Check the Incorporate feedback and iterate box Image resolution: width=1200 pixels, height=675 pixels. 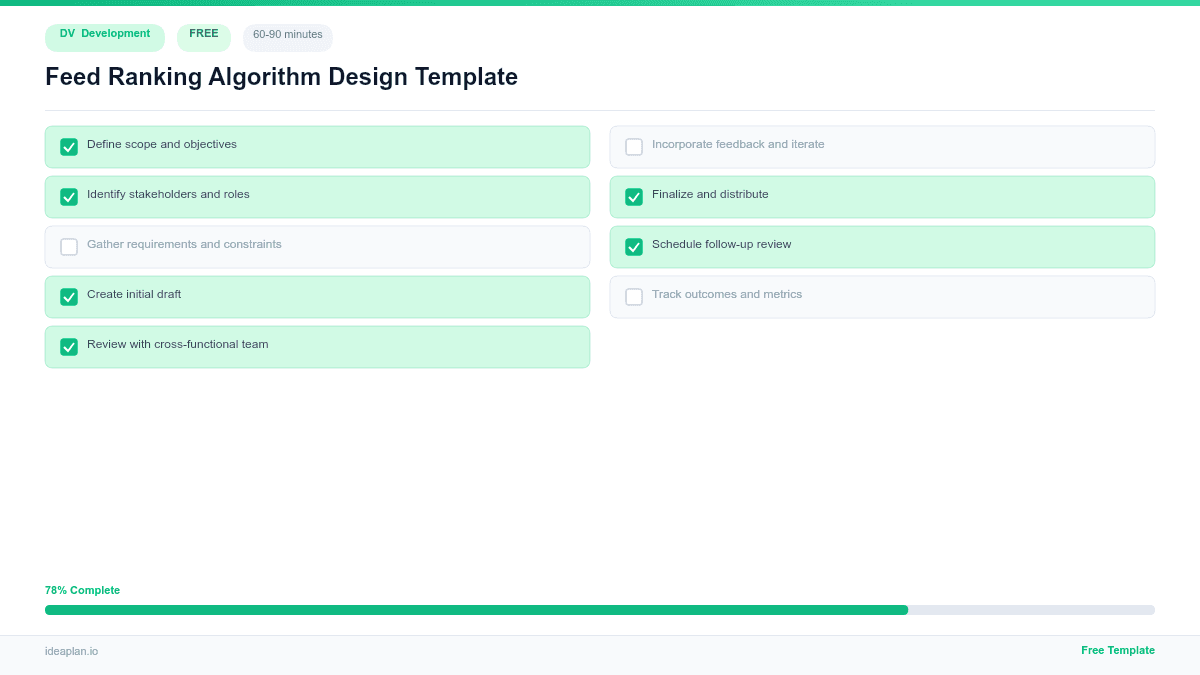tap(634, 146)
